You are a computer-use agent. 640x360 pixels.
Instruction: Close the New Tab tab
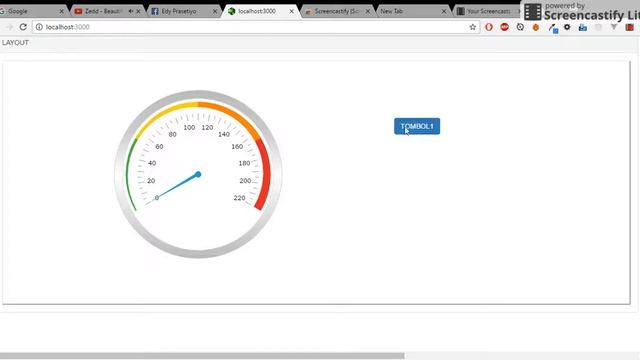(444, 11)
